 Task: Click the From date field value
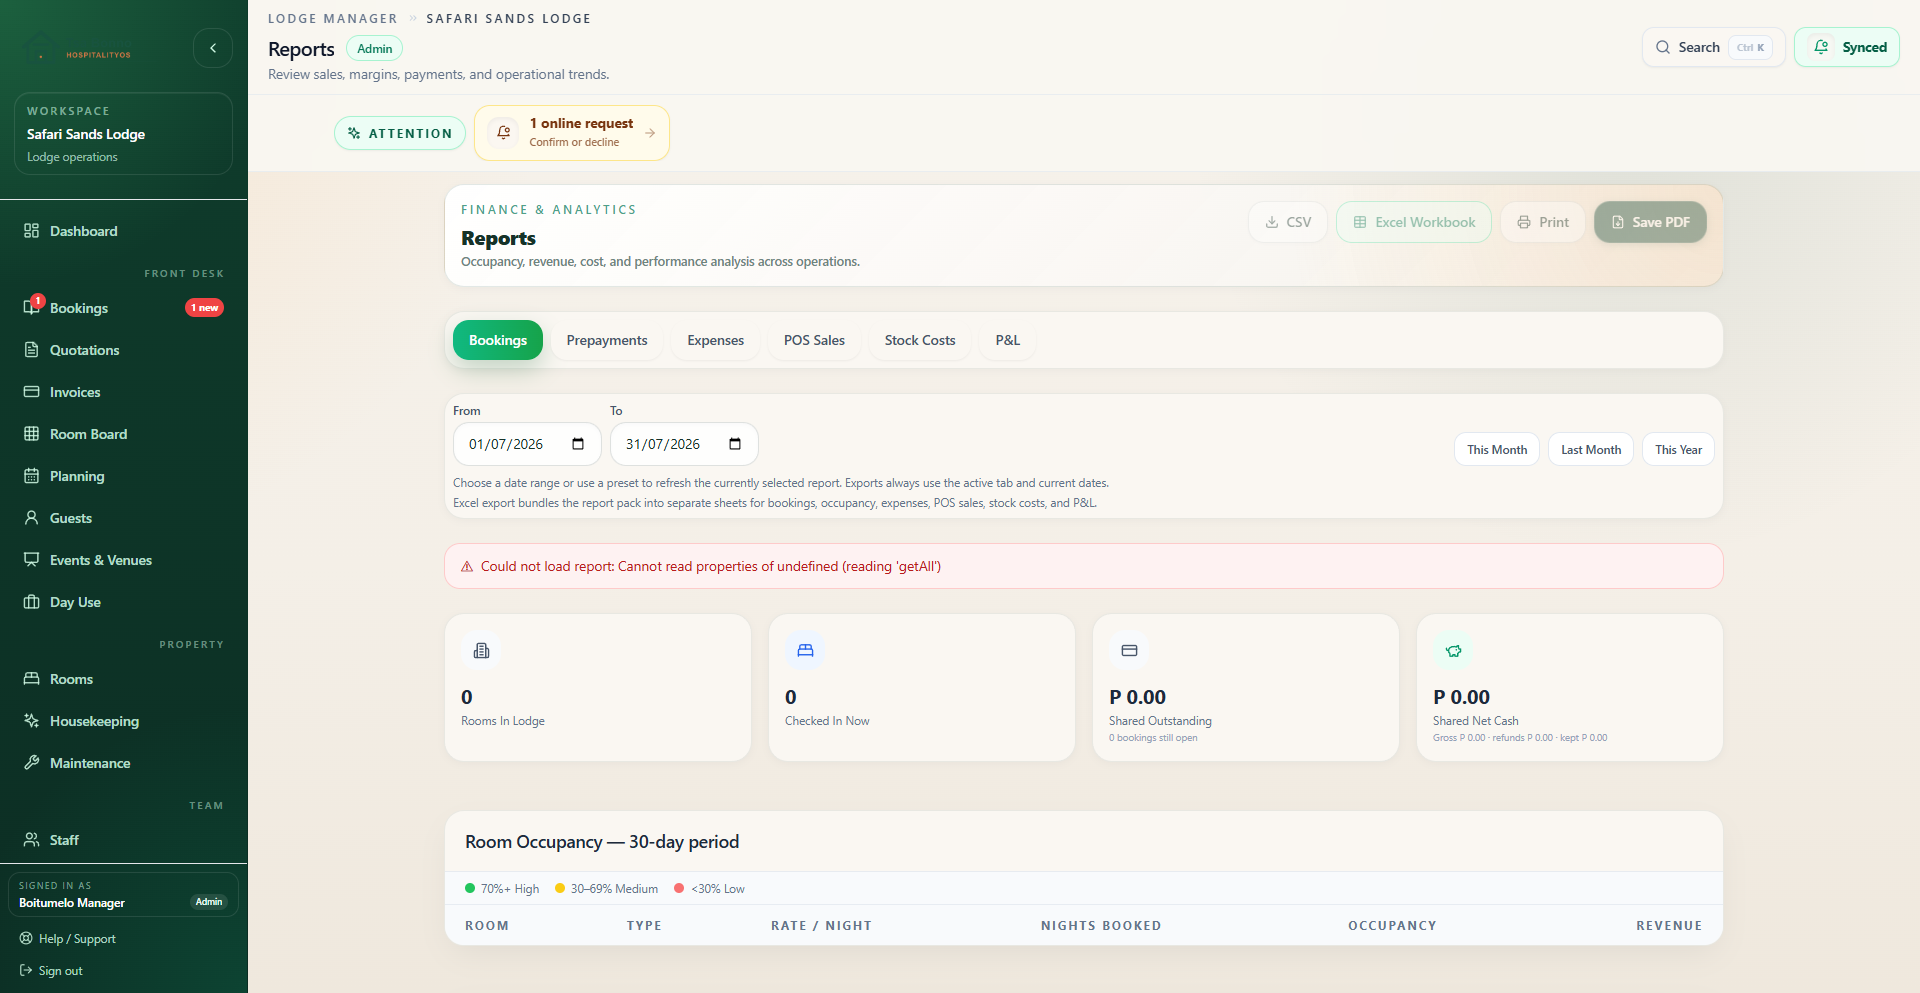pos(506,444)
